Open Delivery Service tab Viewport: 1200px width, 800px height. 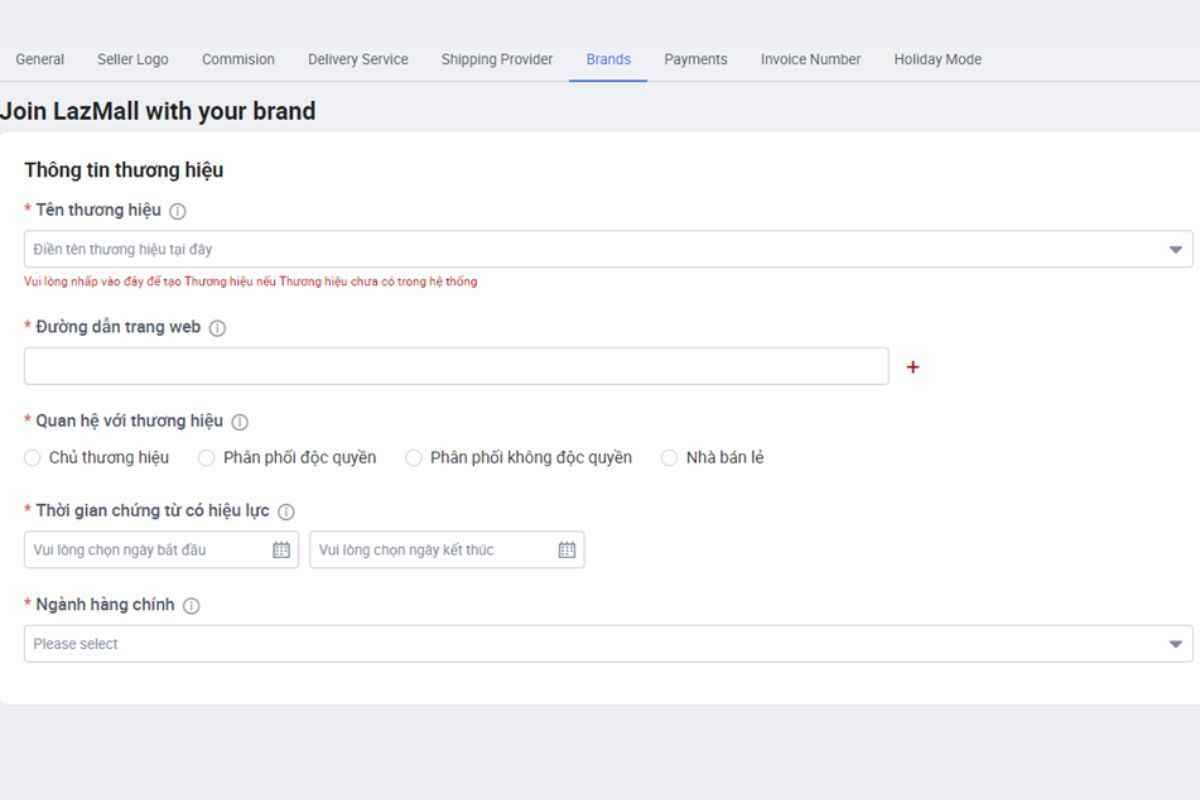tap(358, 60)
